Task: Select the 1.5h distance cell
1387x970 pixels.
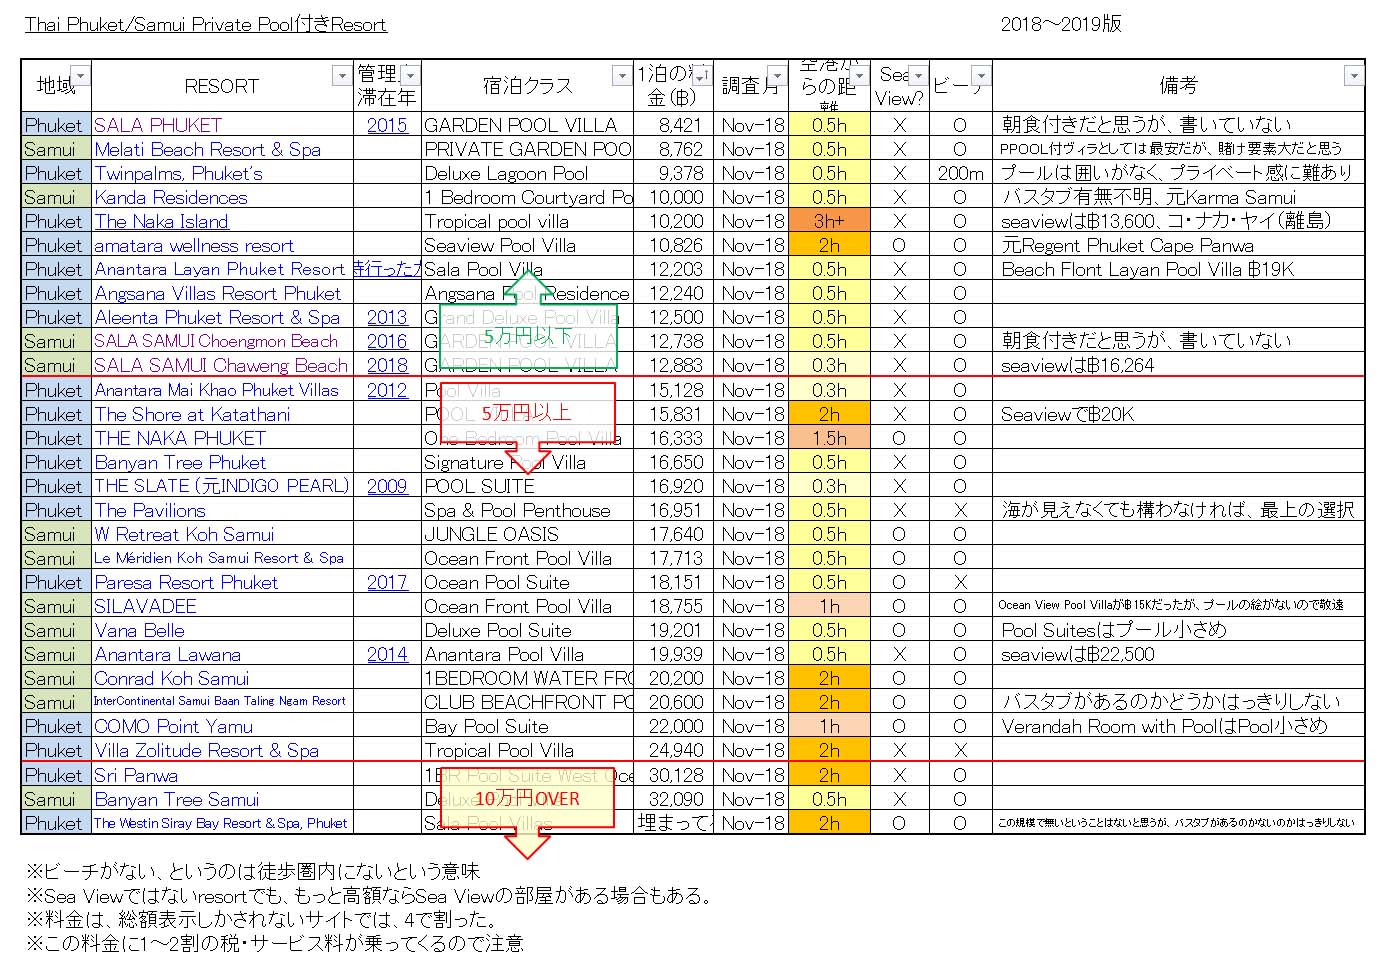Action: [829, 438]
